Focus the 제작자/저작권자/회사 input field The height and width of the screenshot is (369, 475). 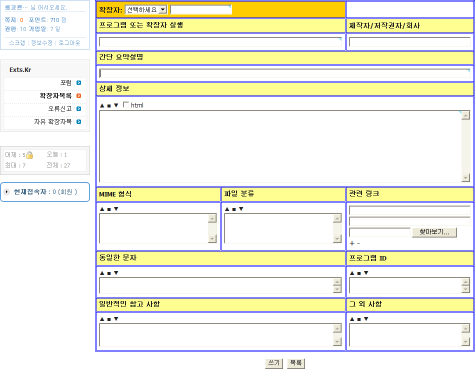click(410, 42)
